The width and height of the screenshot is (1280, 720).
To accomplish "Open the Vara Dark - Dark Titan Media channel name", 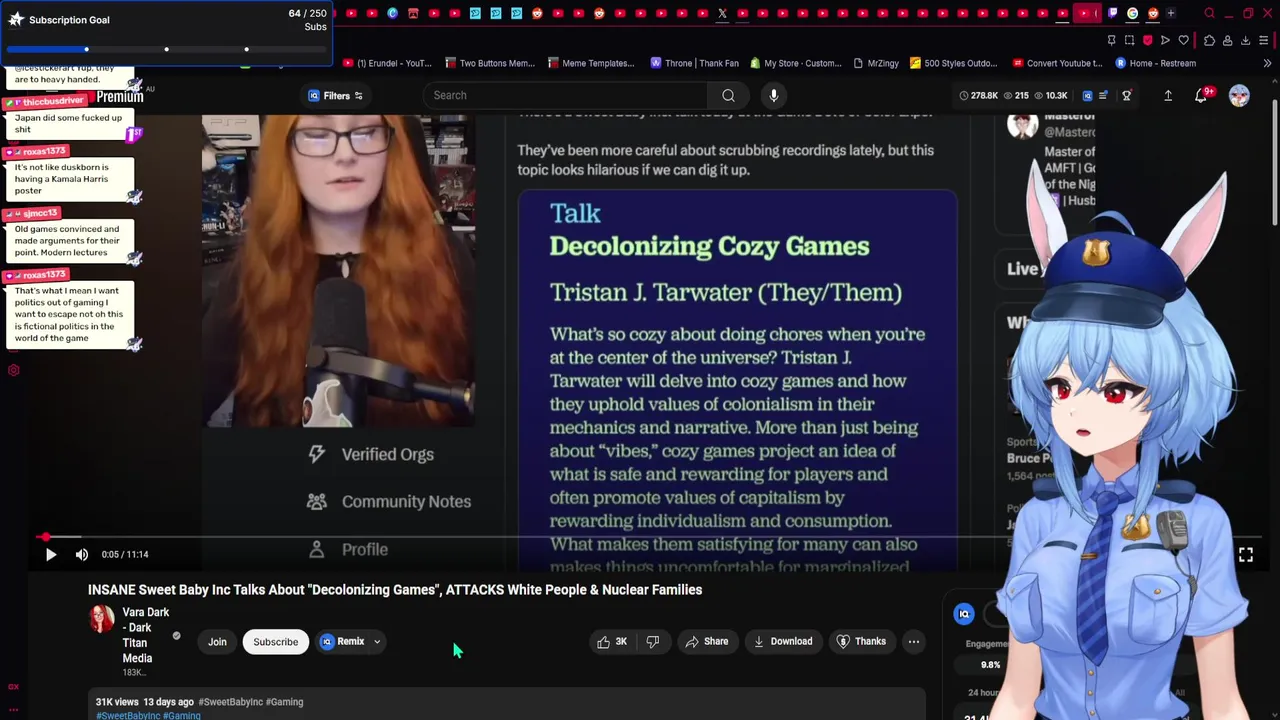I will click(x=145, y=635).
